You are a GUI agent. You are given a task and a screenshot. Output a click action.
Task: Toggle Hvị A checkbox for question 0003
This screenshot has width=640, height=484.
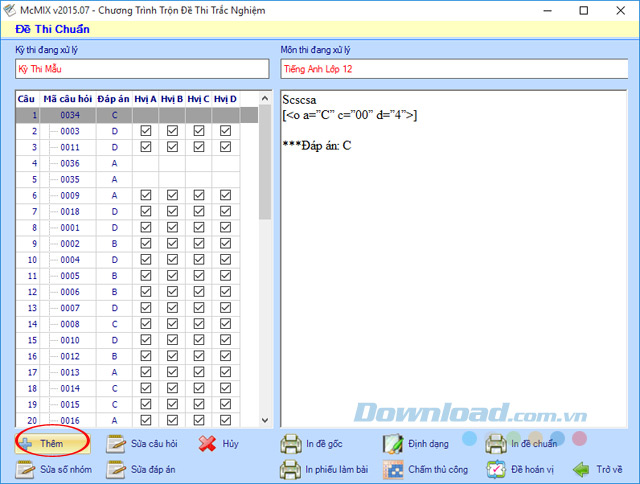145,131
